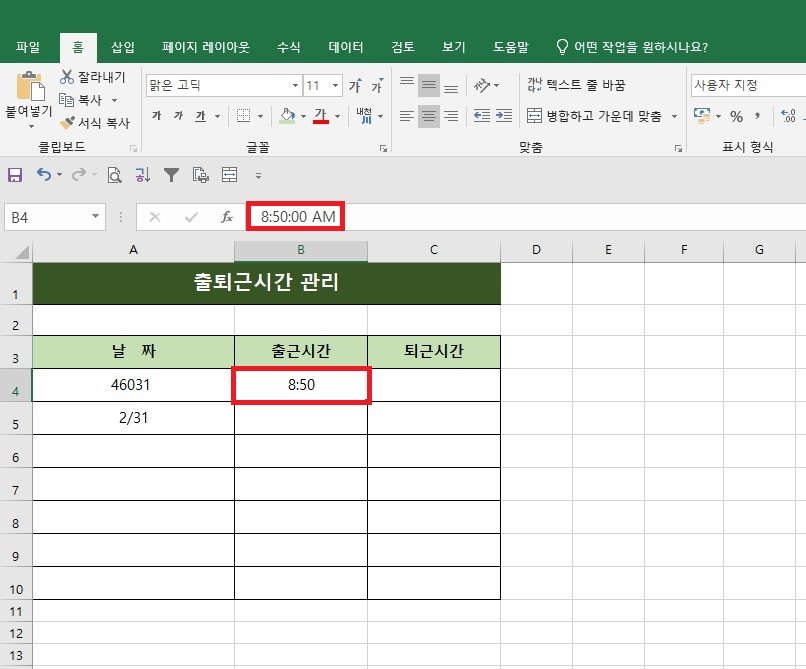Click the print preview icon
The width and height of the screenshot is (806, 669).
click(114, 175)
